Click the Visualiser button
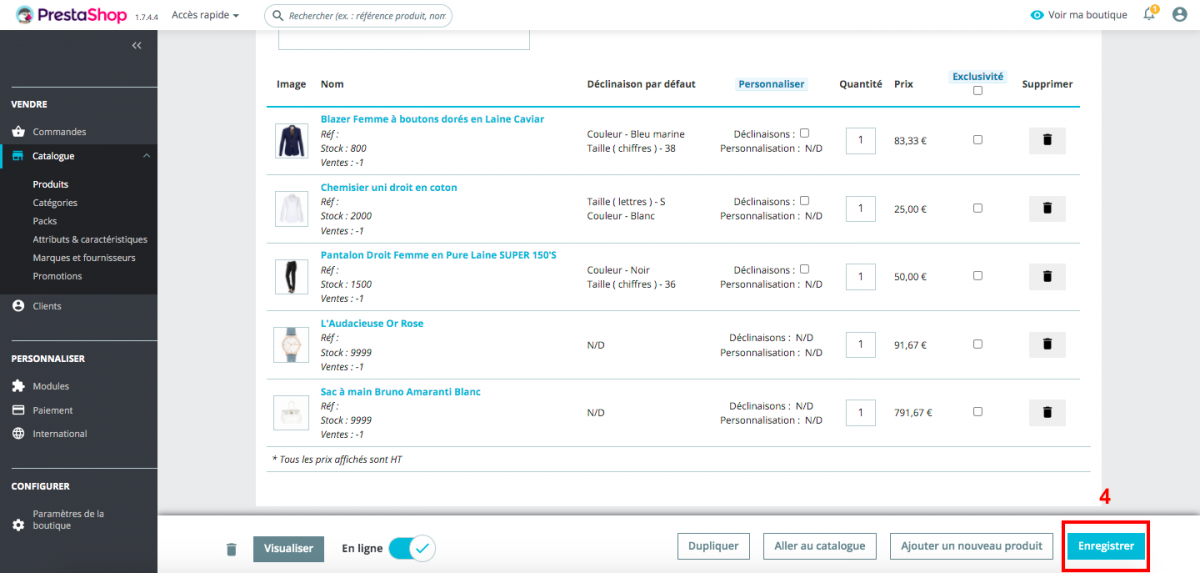 tap(289, 548)
